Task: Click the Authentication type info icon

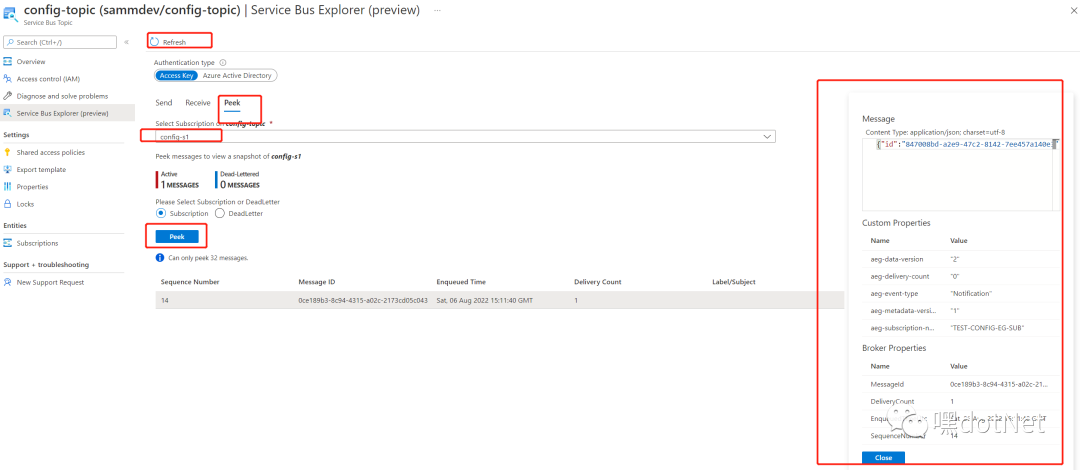Action: 222,63
